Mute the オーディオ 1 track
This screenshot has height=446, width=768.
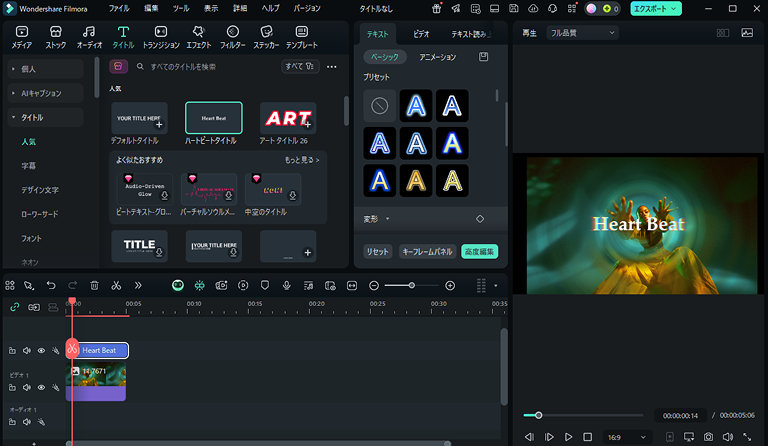pyautogui.click(x=27, y=422)
